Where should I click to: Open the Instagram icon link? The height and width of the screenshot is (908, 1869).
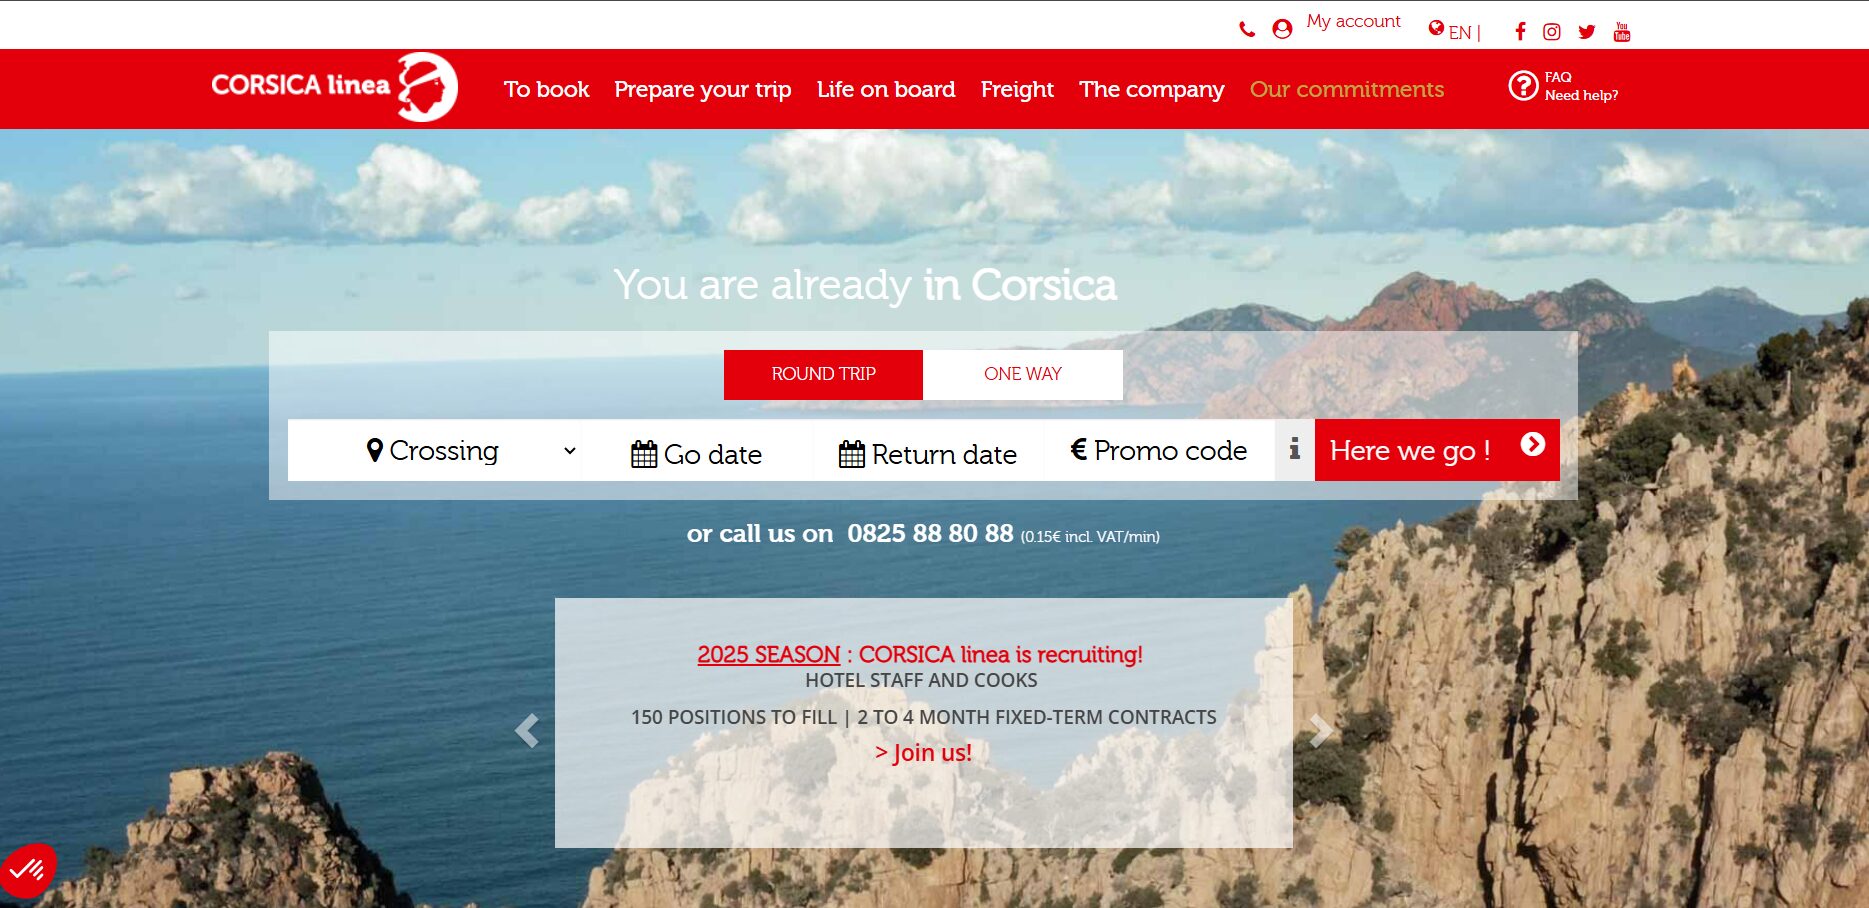pos(1551,32)
